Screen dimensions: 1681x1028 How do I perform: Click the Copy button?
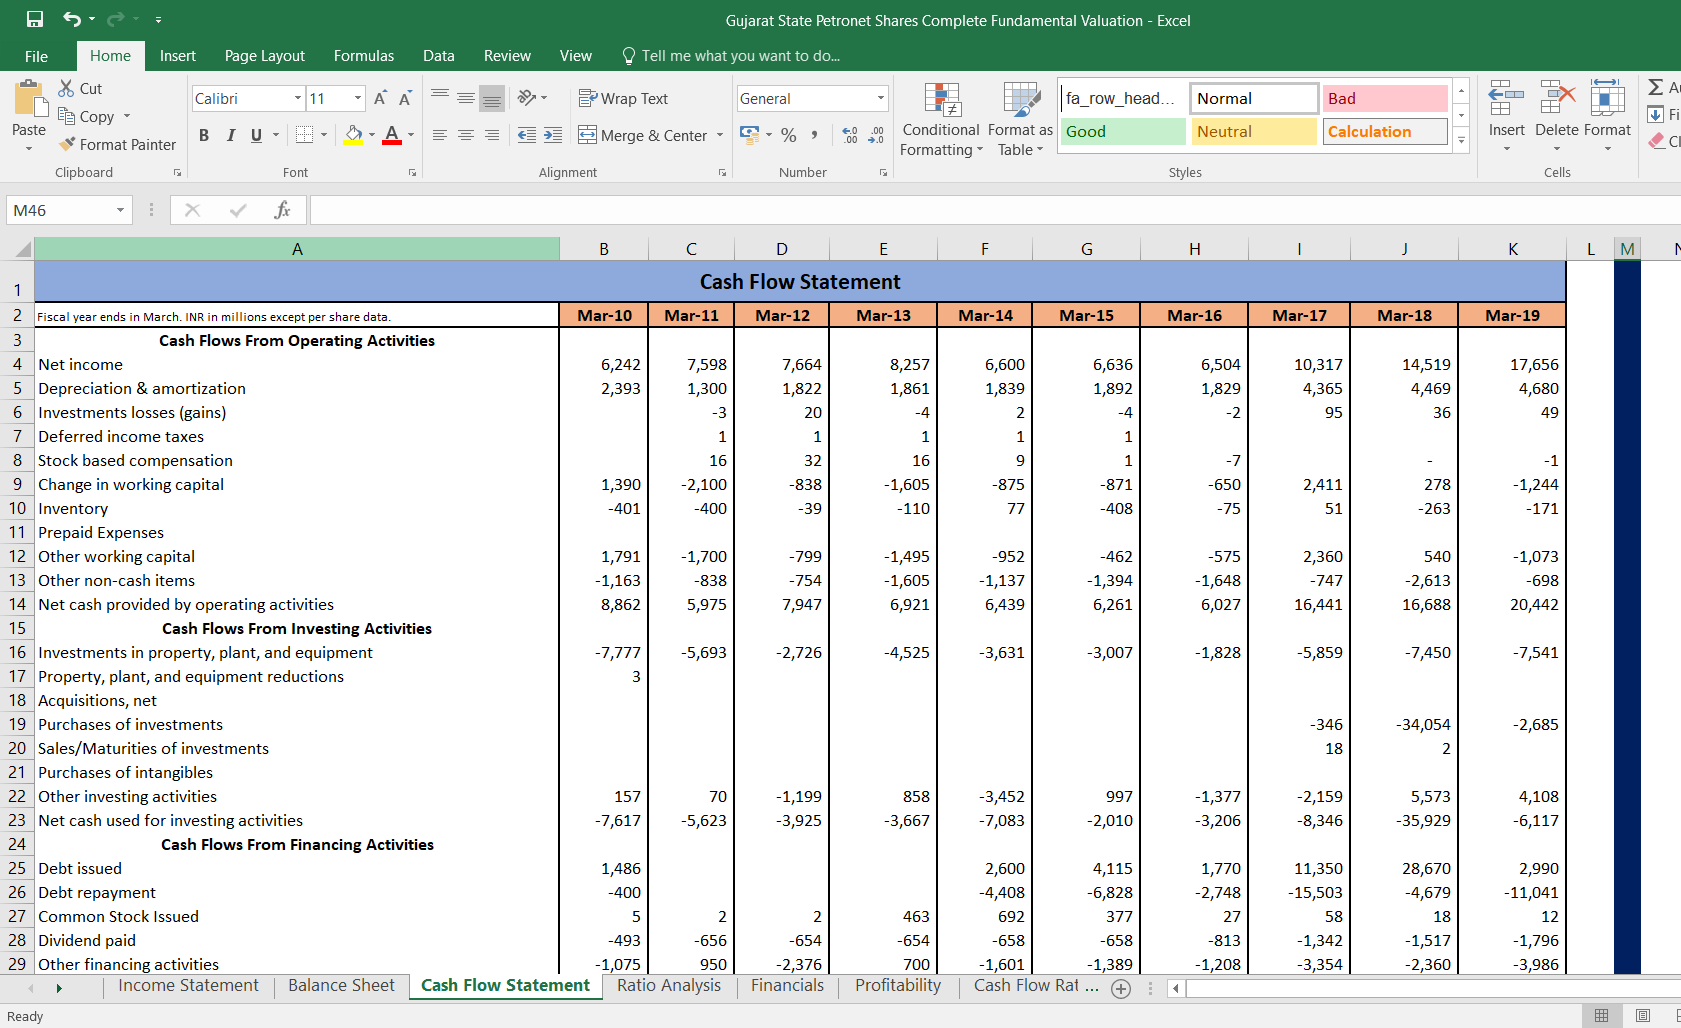(87, 116)
